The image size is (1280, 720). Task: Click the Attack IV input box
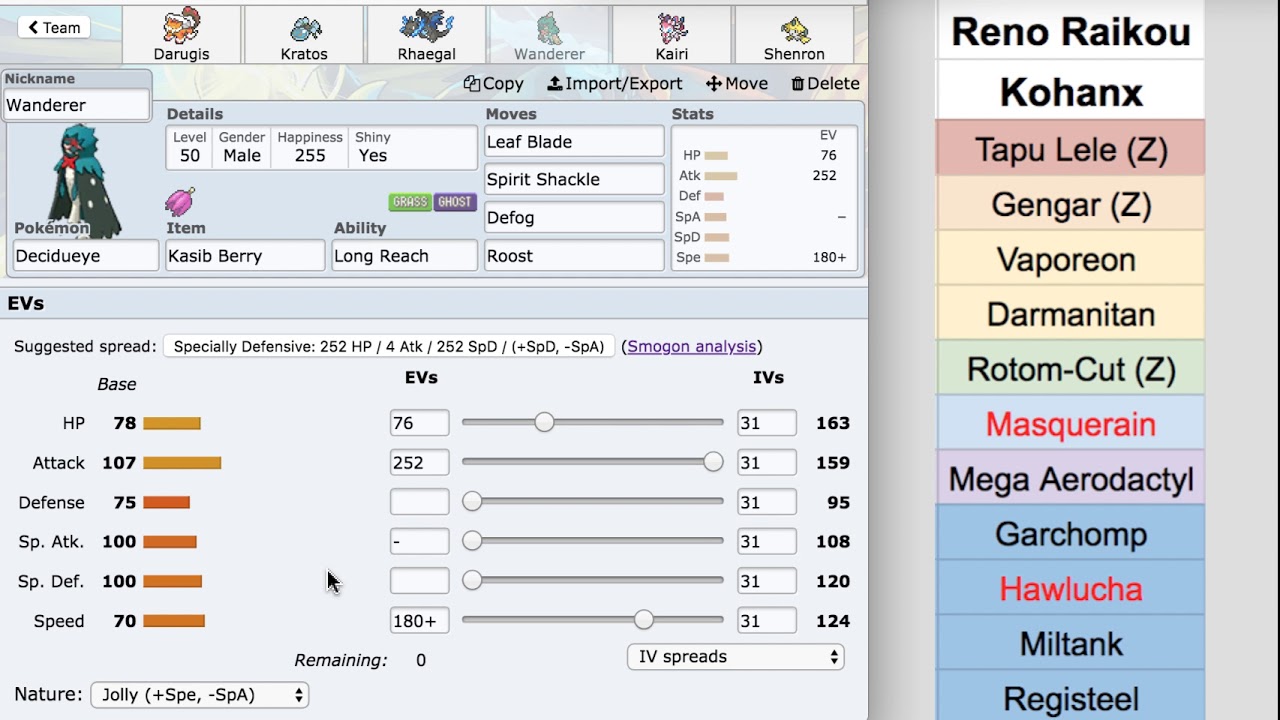pyautogui.click(x=767, y=463)
